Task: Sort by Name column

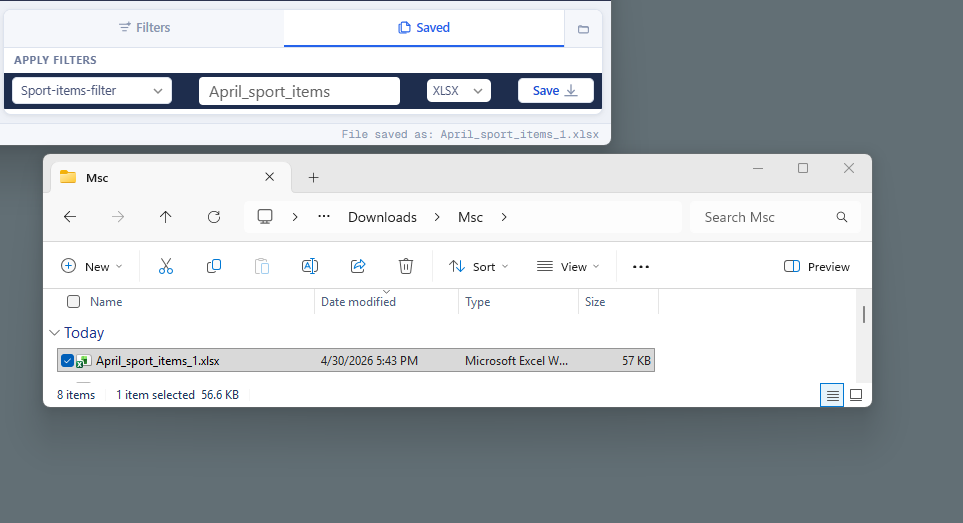Action: (x=106, y=301)
